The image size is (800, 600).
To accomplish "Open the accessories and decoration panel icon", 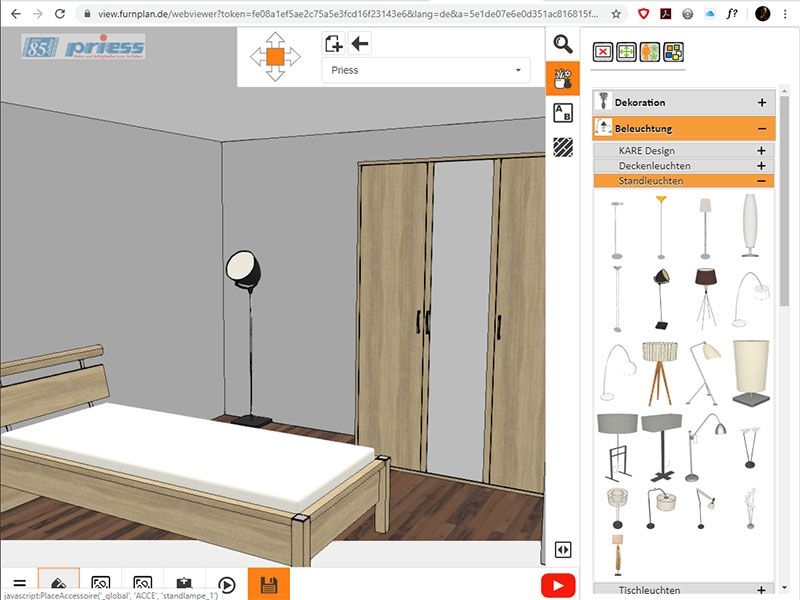I will (563, 79).
